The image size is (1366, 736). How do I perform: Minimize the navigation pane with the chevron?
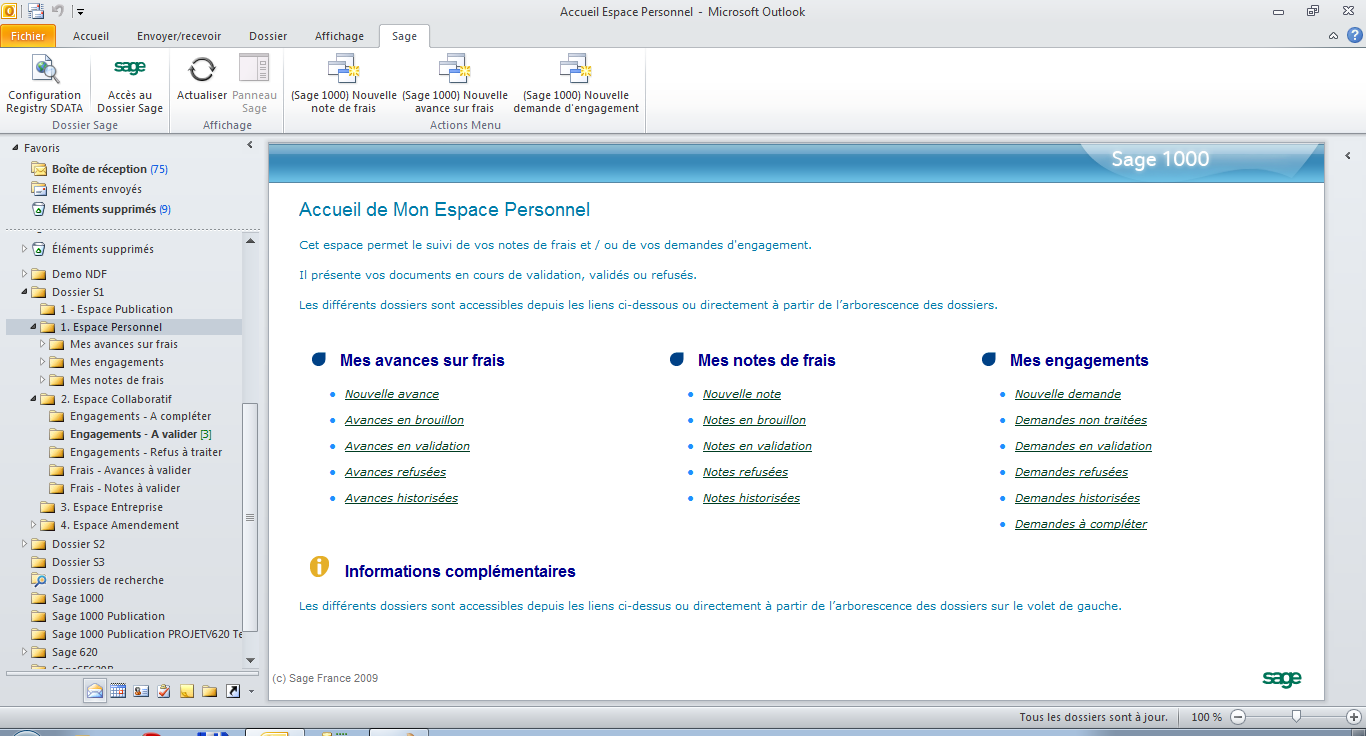tap(250, 146)
